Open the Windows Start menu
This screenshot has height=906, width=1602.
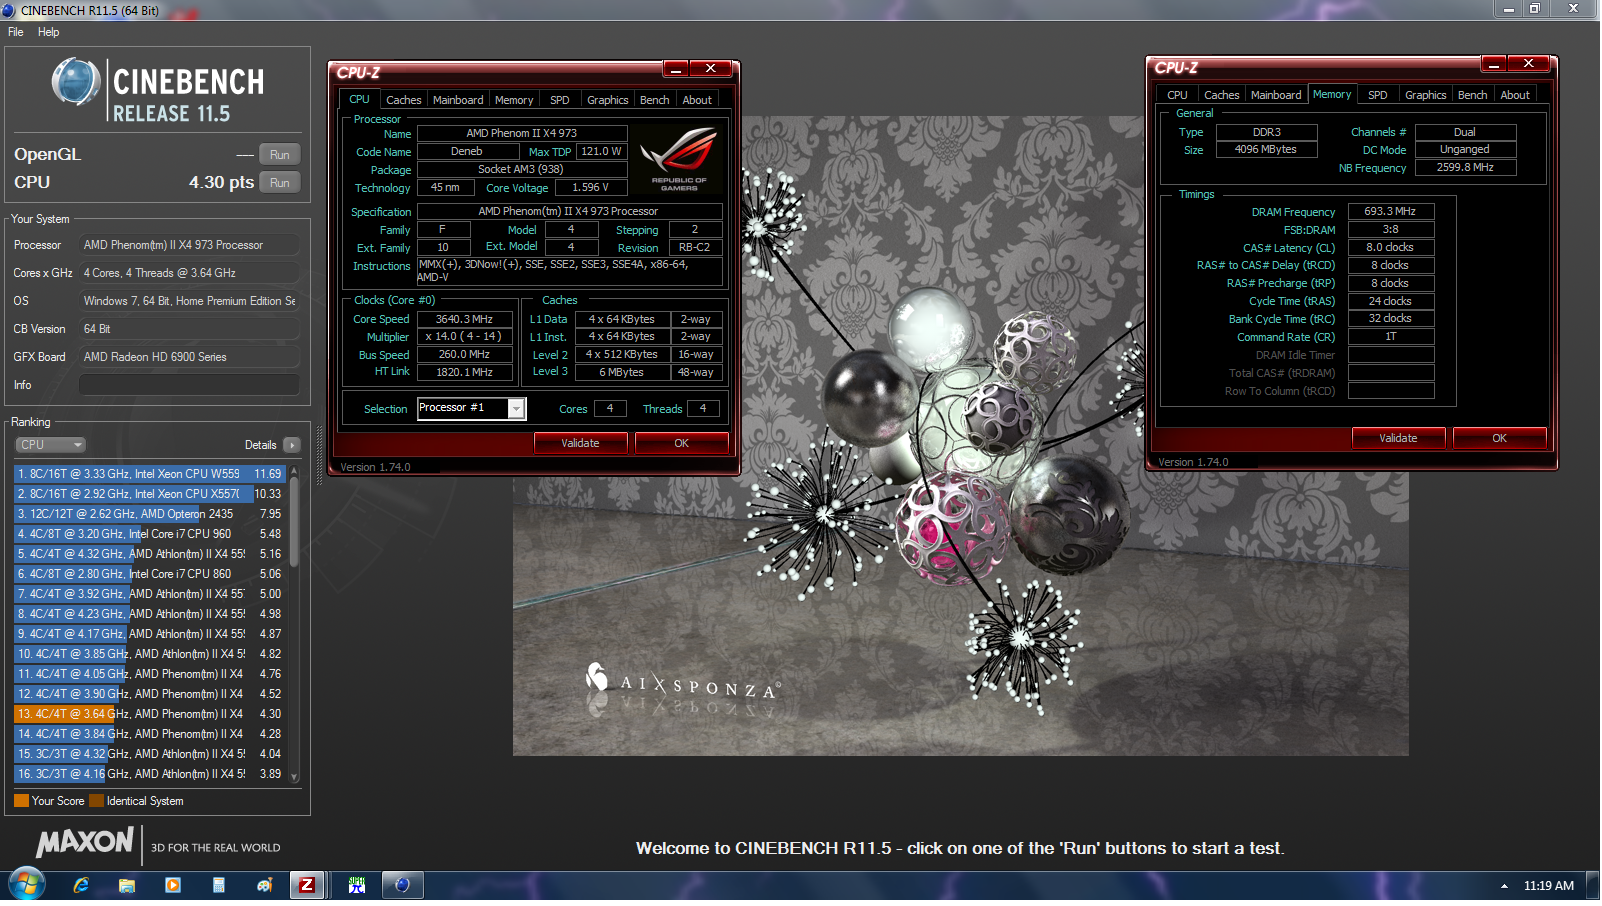click(x=27, y=885)
